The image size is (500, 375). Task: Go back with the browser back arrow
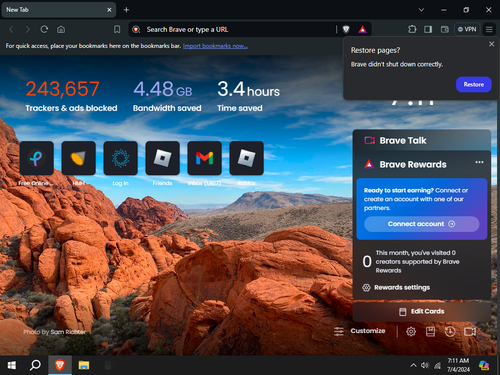point(12,30)
